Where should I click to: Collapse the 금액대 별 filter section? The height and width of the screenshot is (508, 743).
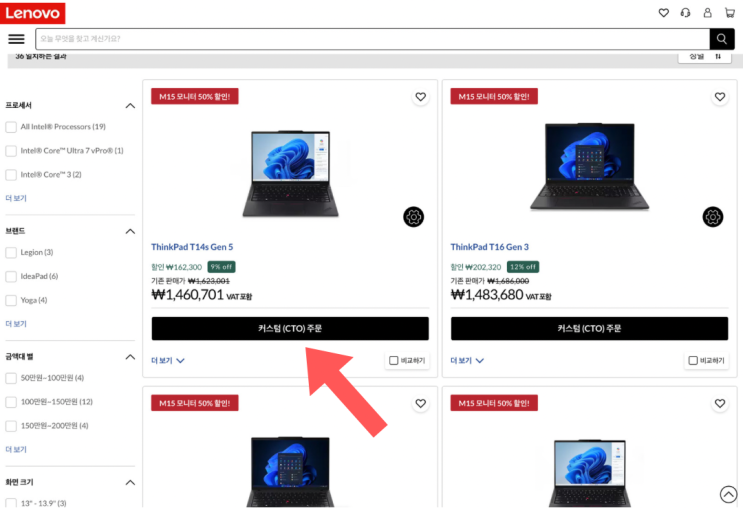(130, 357)
